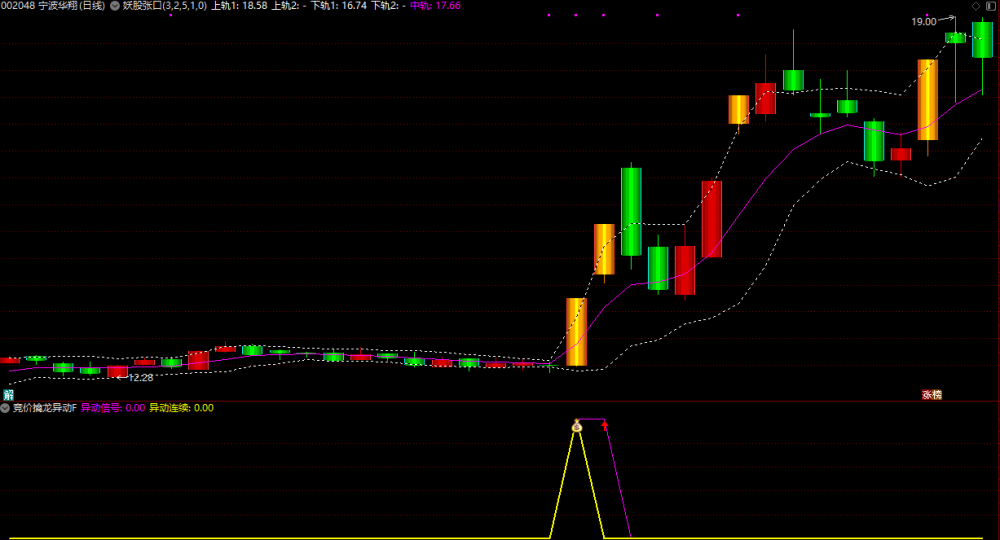Click the stock title 002048 宁波华翔(日线)
The image size is (1000, 540).
pyautogui.click(x=53, y=6)
